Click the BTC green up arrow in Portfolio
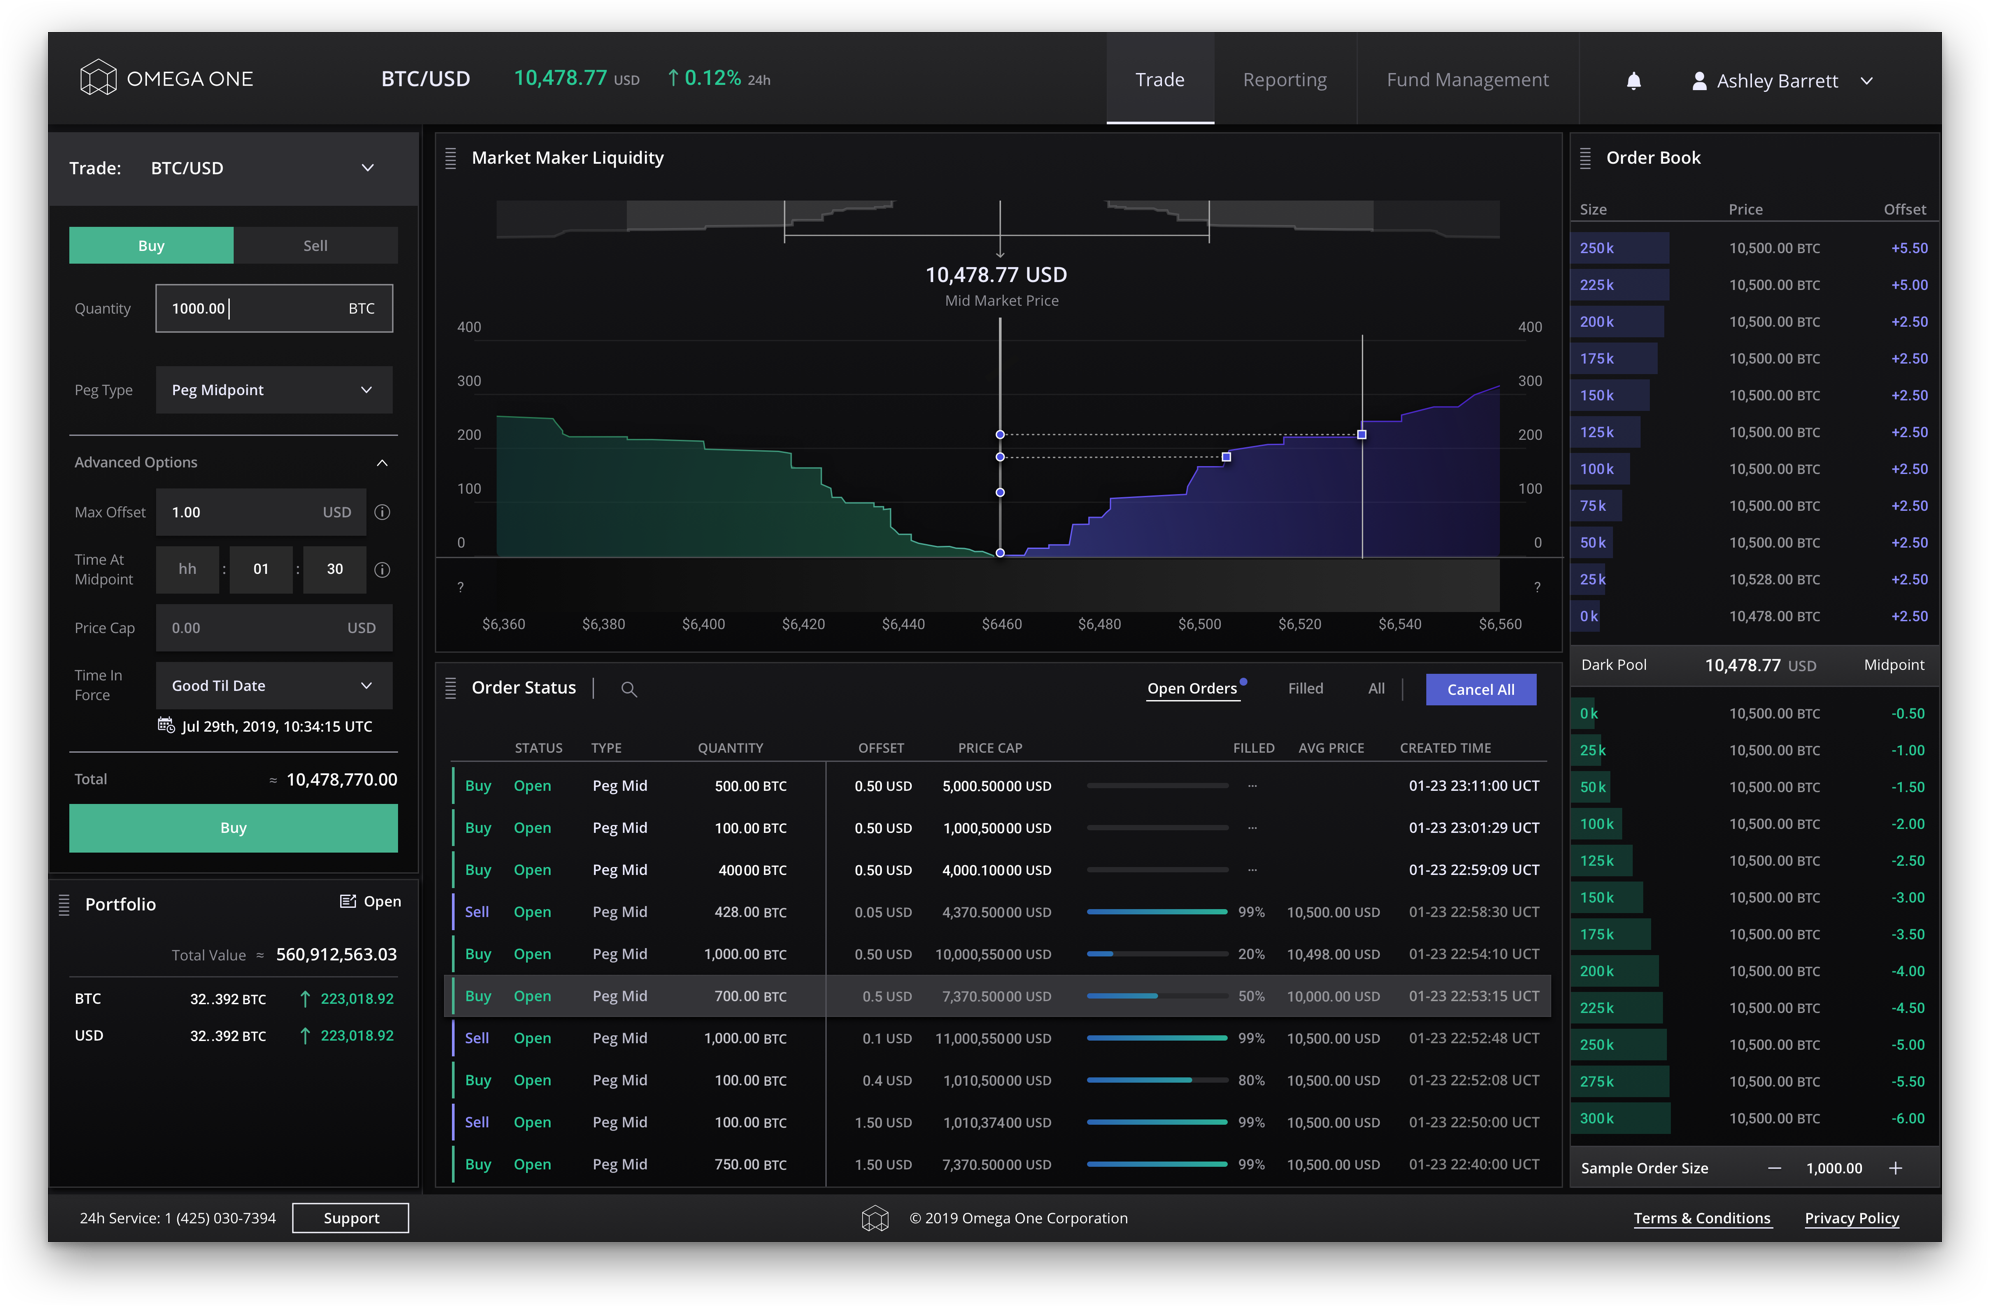Image resolution: width=1990 pixels, height=1306 pixels. [x=305, y=998]
